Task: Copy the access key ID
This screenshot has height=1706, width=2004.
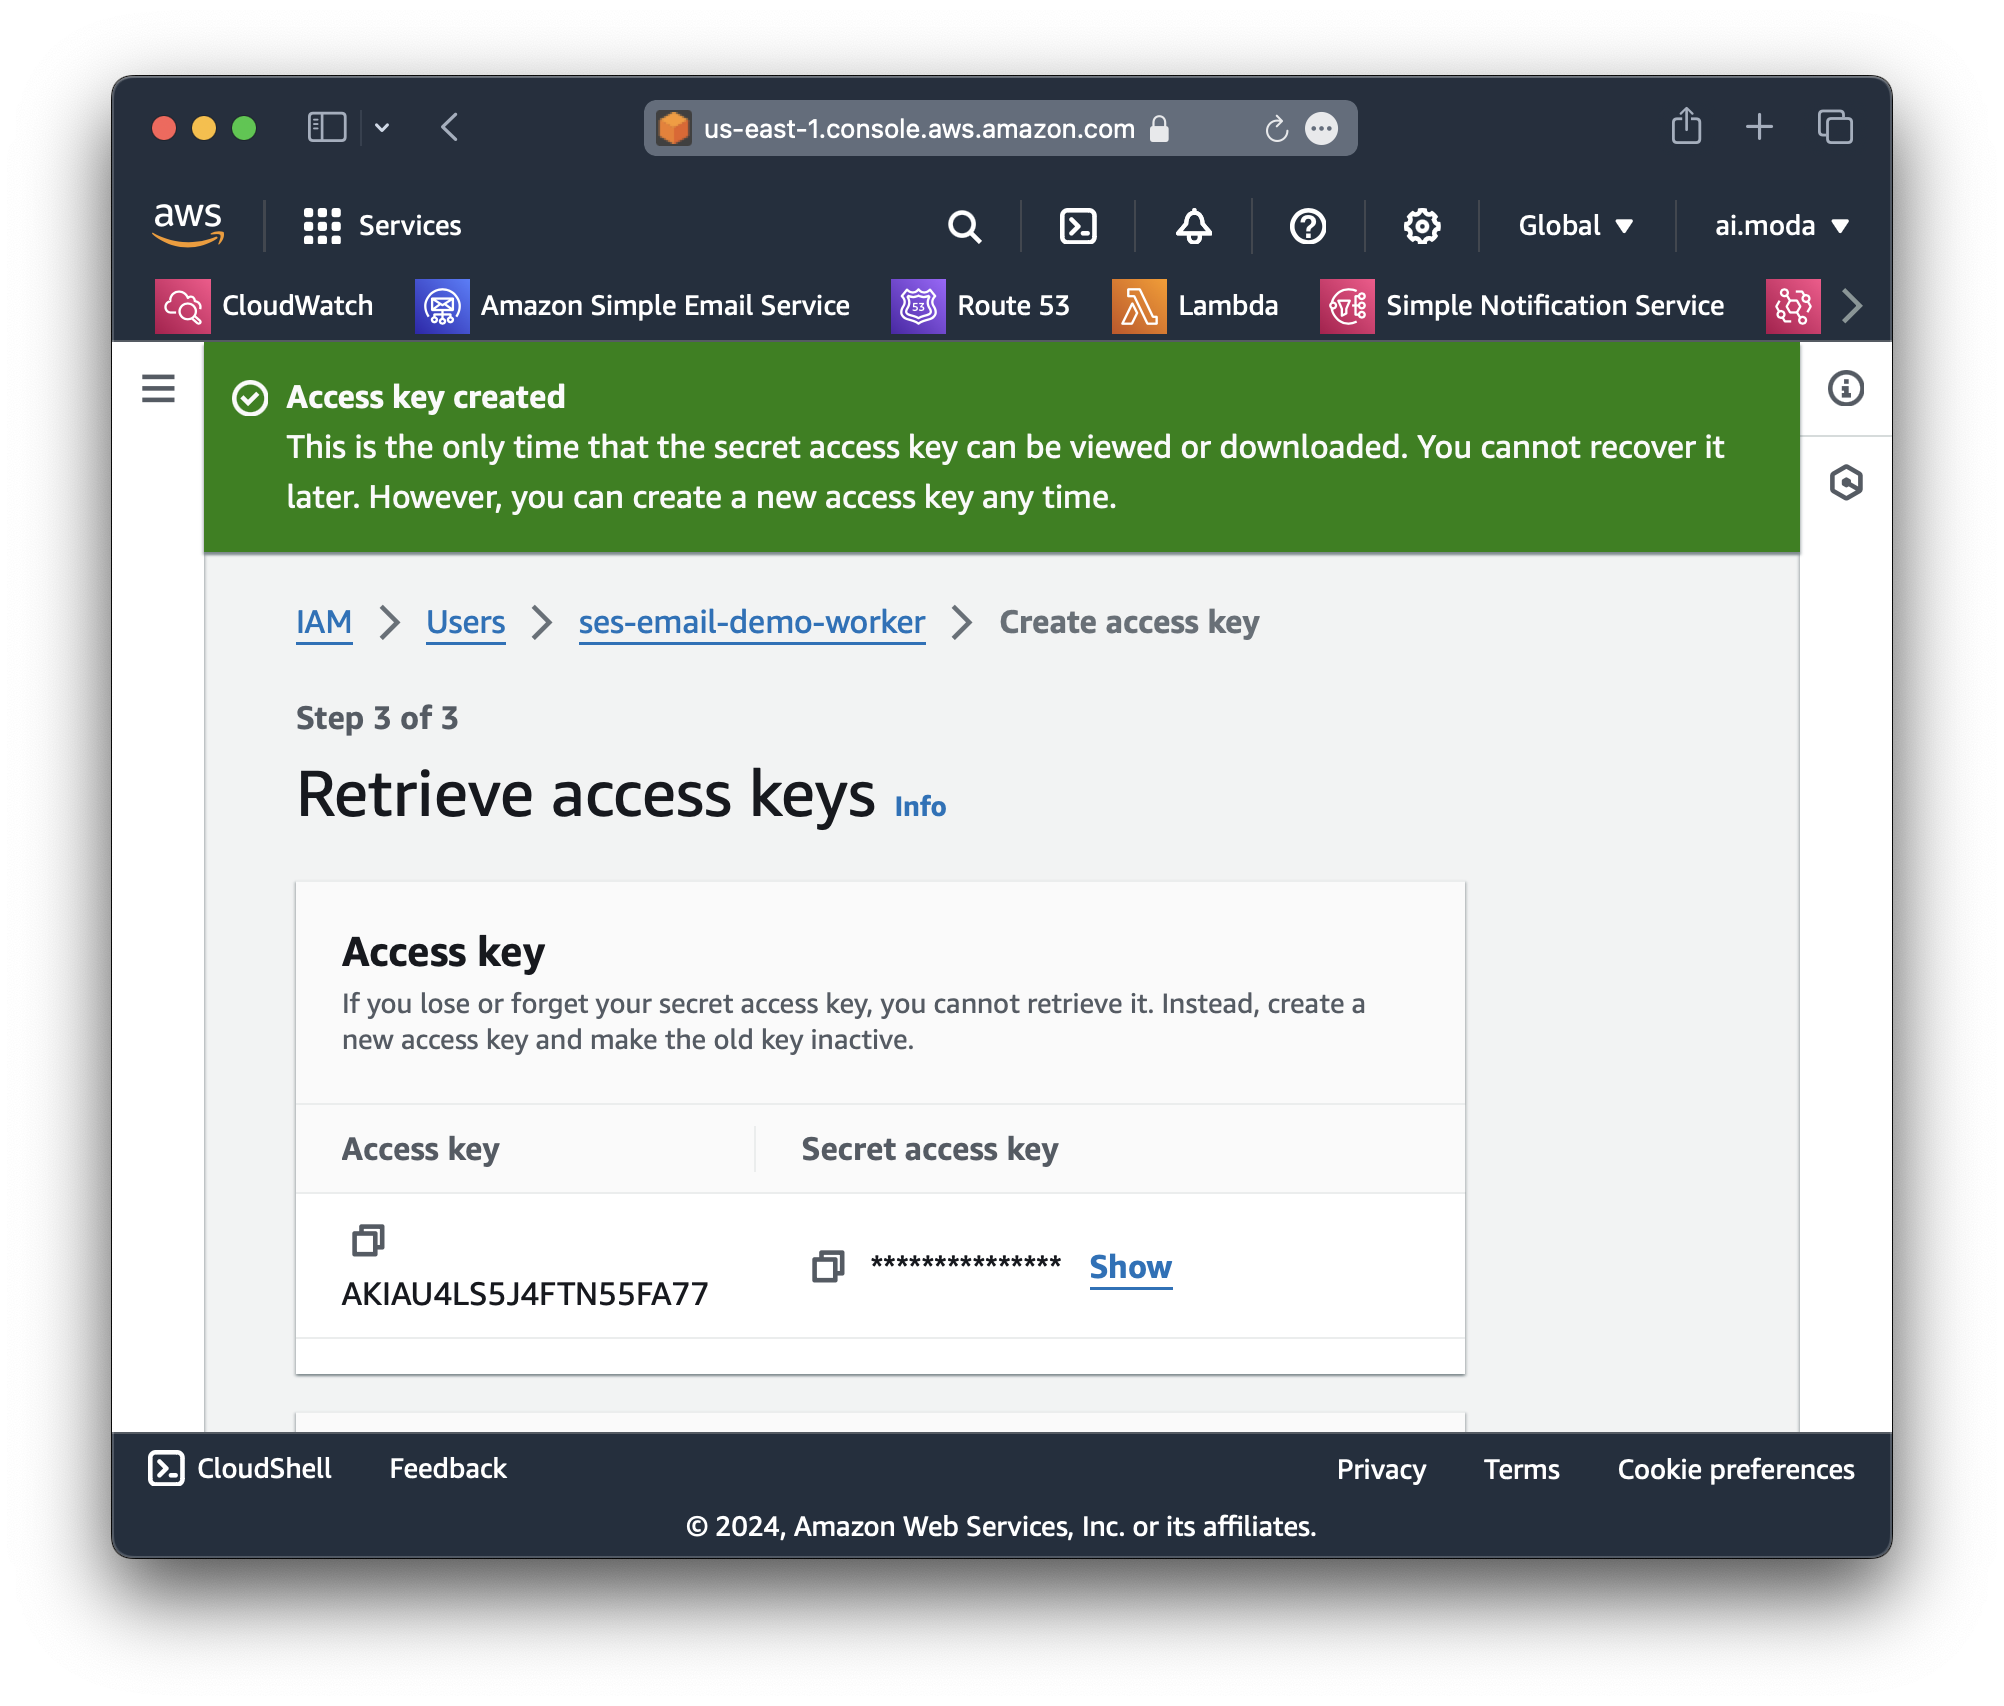Action: (x=367, y=1240)
